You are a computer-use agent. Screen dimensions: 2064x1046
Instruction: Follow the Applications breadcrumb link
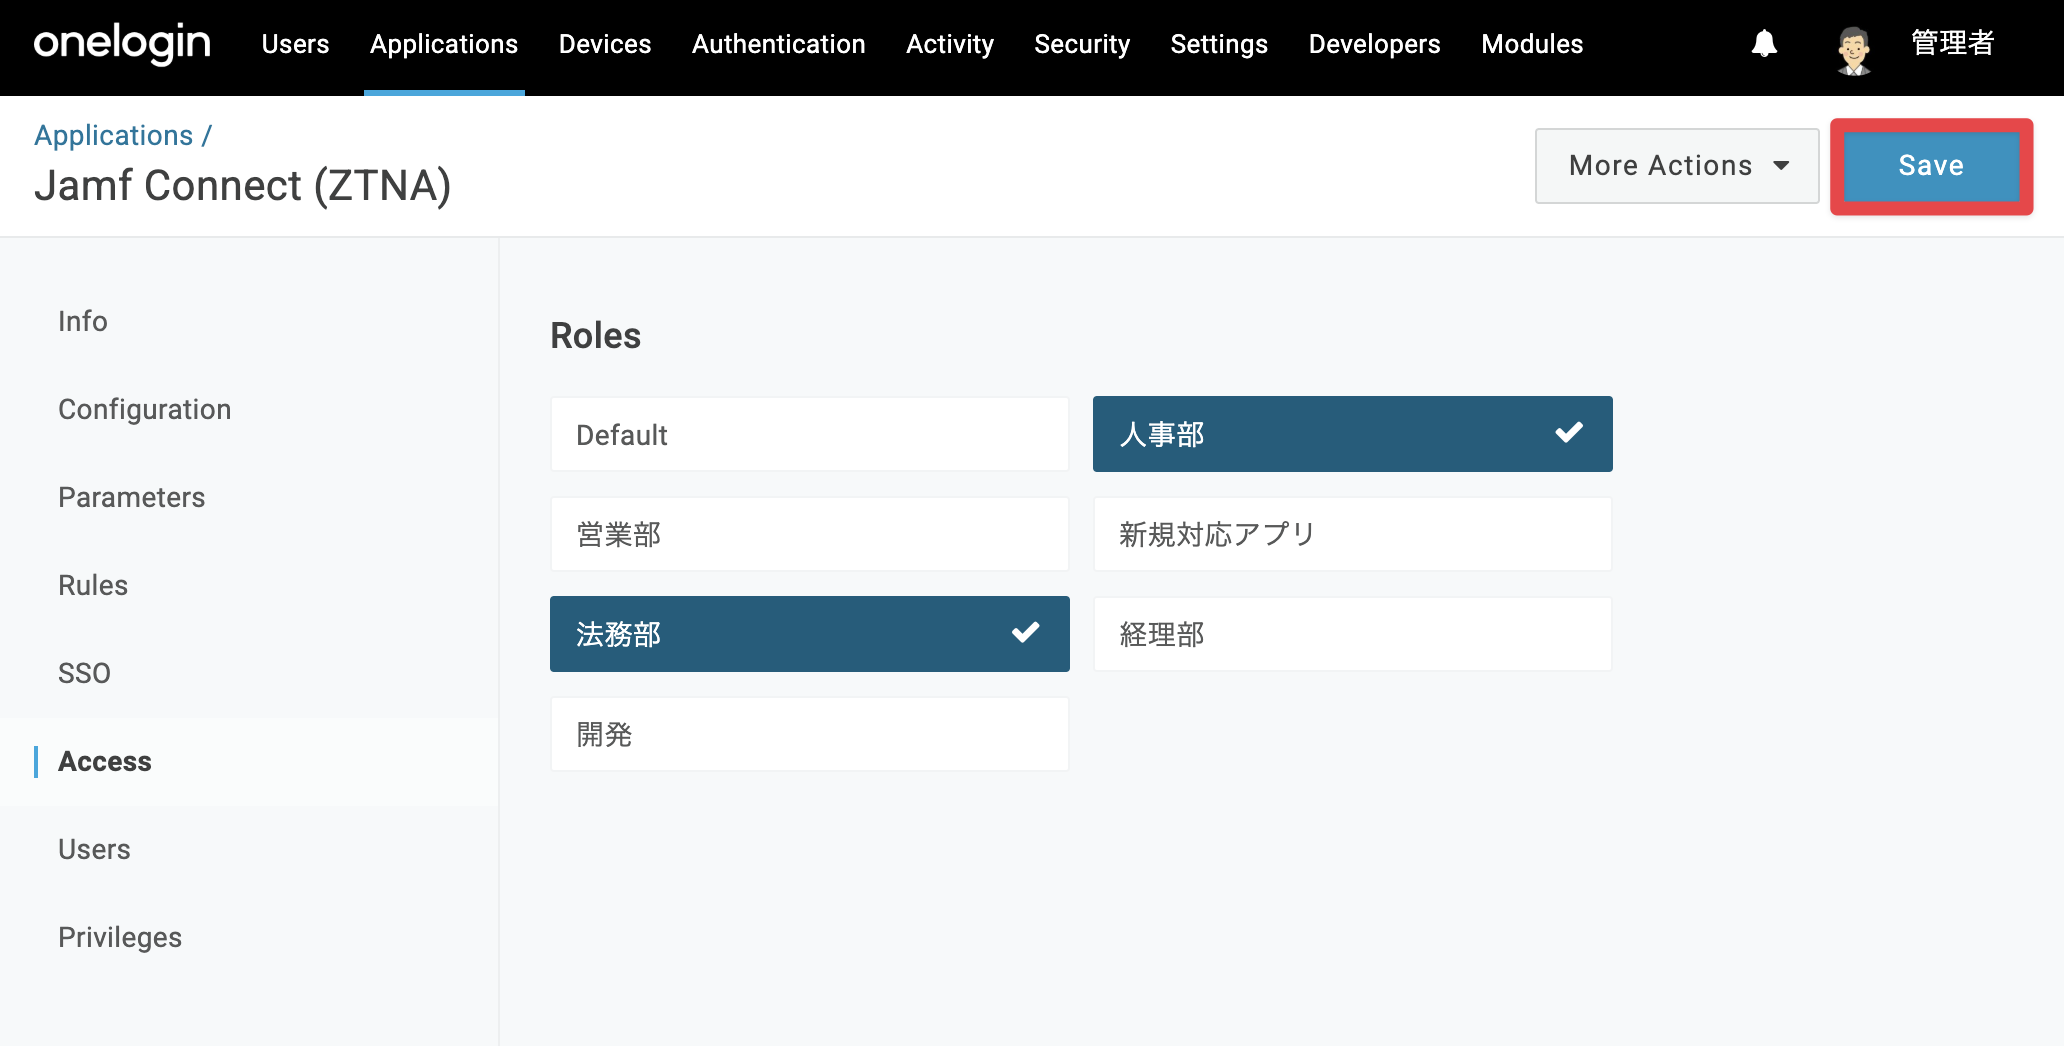click(114, 135)
